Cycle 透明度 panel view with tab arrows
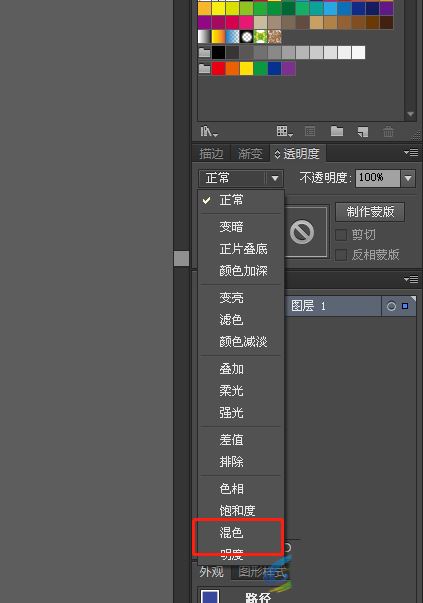The image size is (423, 603). tap(277, 155)
